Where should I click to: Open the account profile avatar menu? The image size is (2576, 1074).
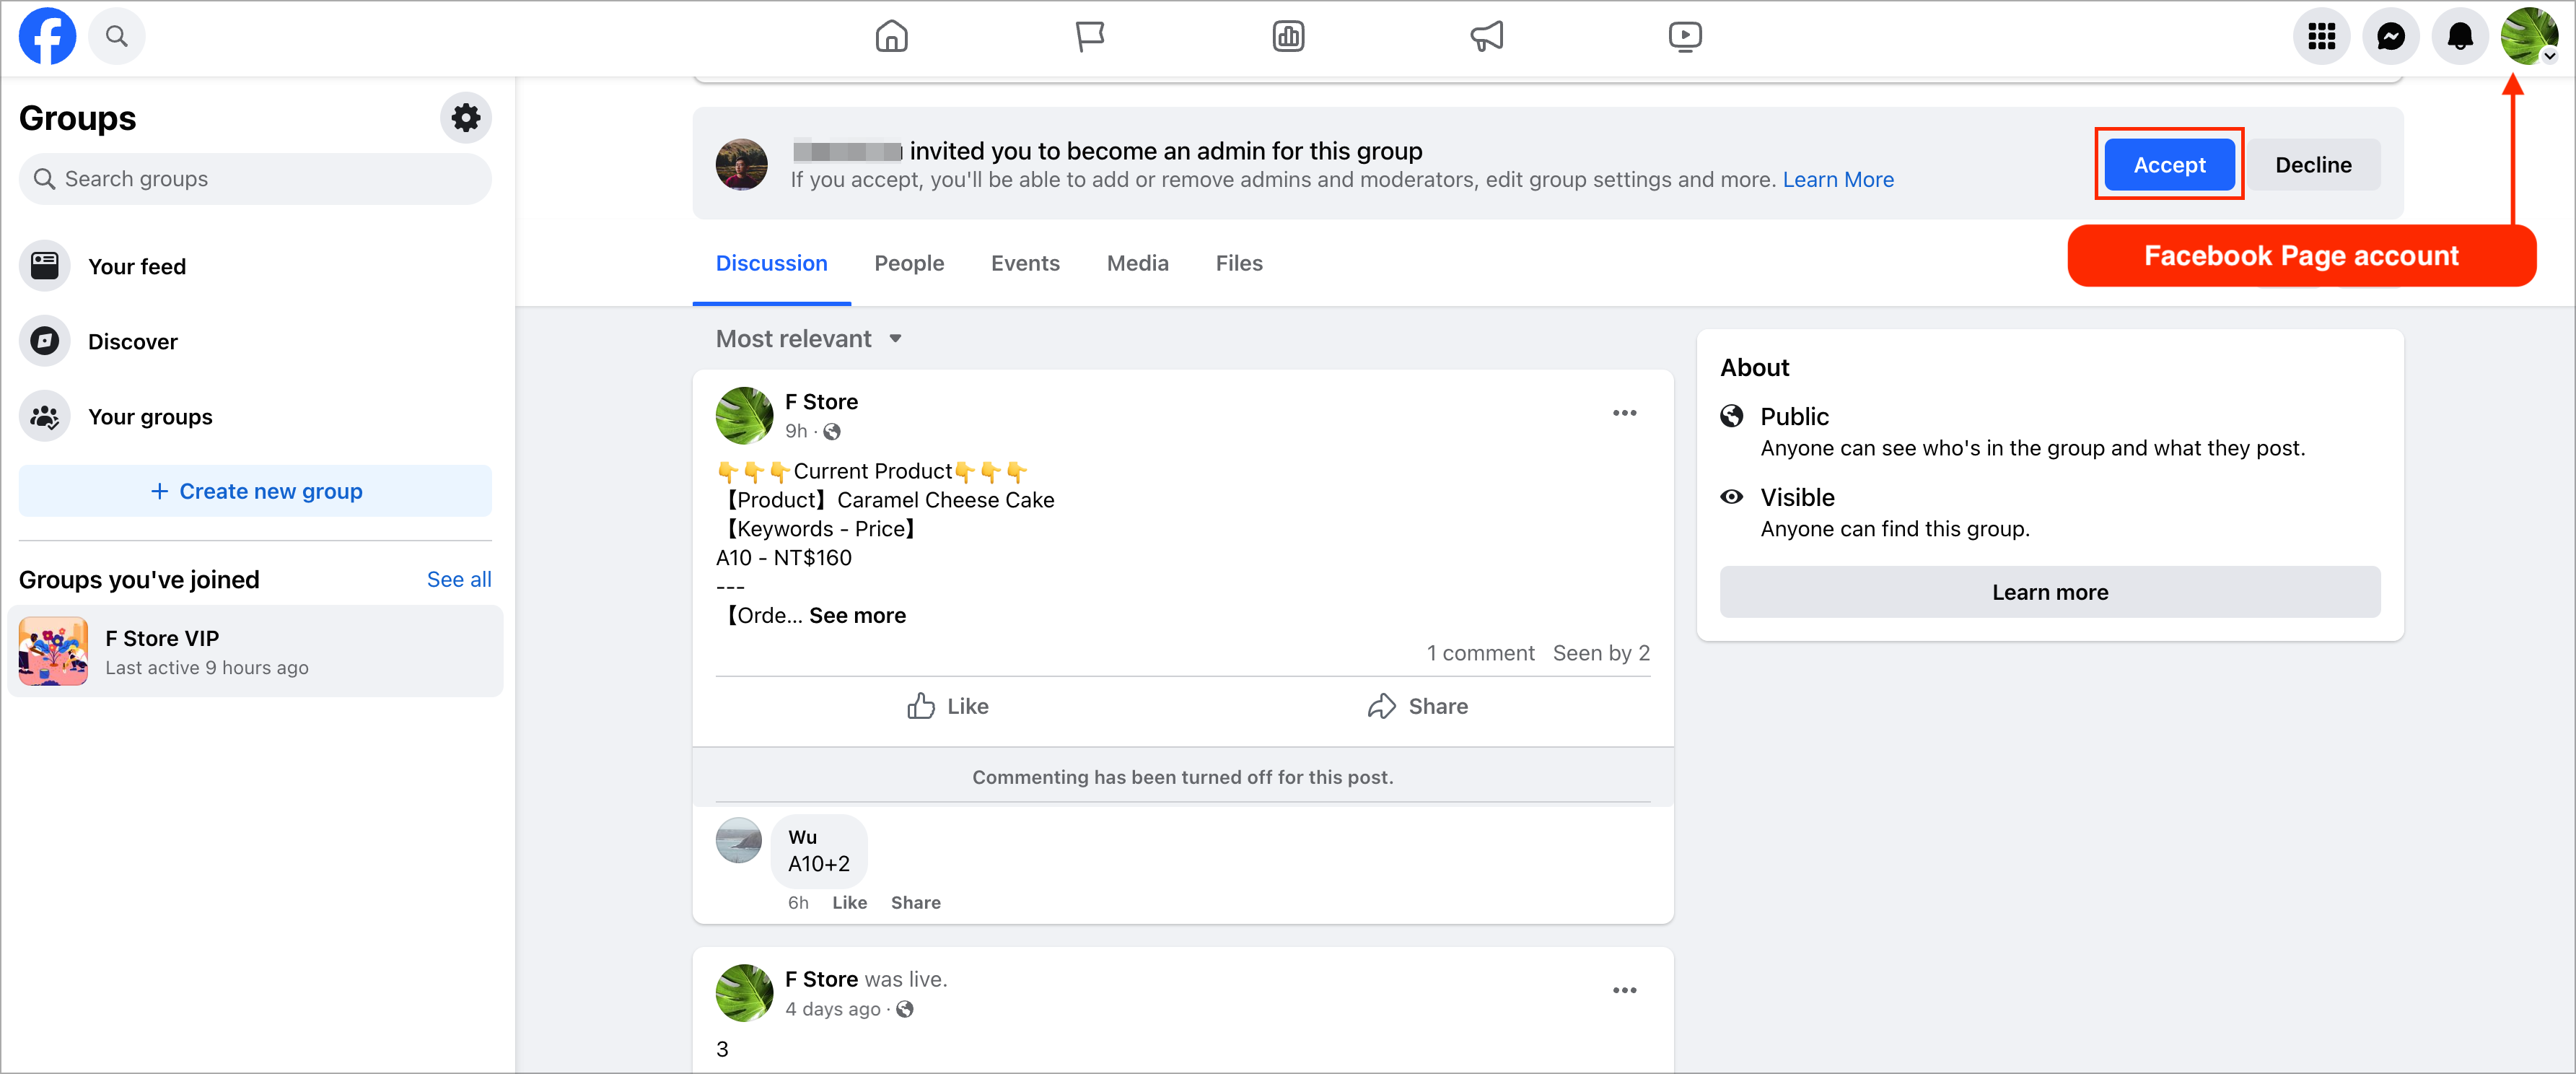coord(2529,37)
